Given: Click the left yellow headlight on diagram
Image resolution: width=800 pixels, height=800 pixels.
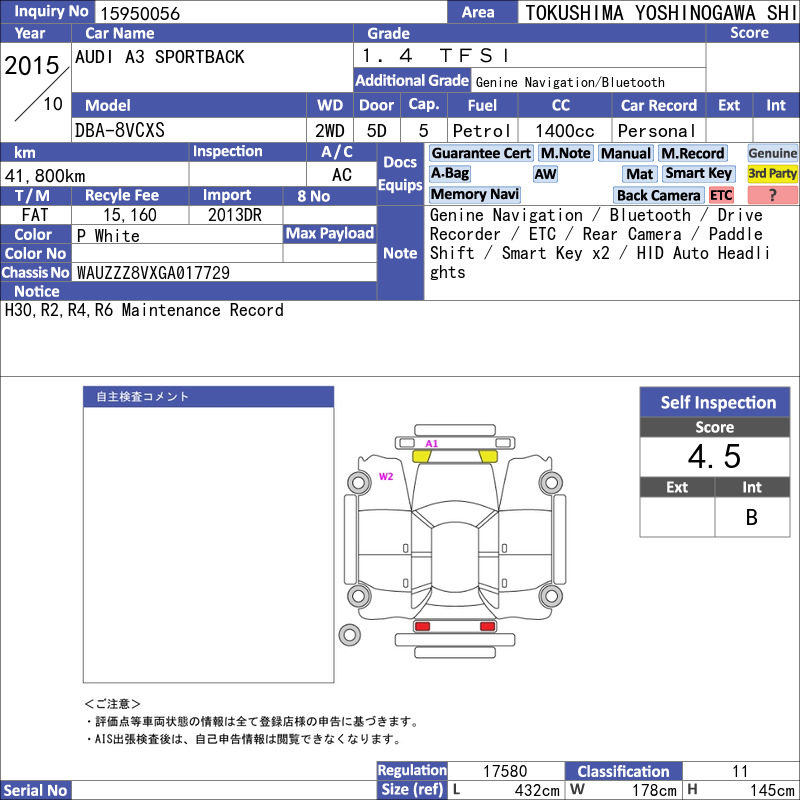Looking at the screenshot, I should tap(421, 456).
